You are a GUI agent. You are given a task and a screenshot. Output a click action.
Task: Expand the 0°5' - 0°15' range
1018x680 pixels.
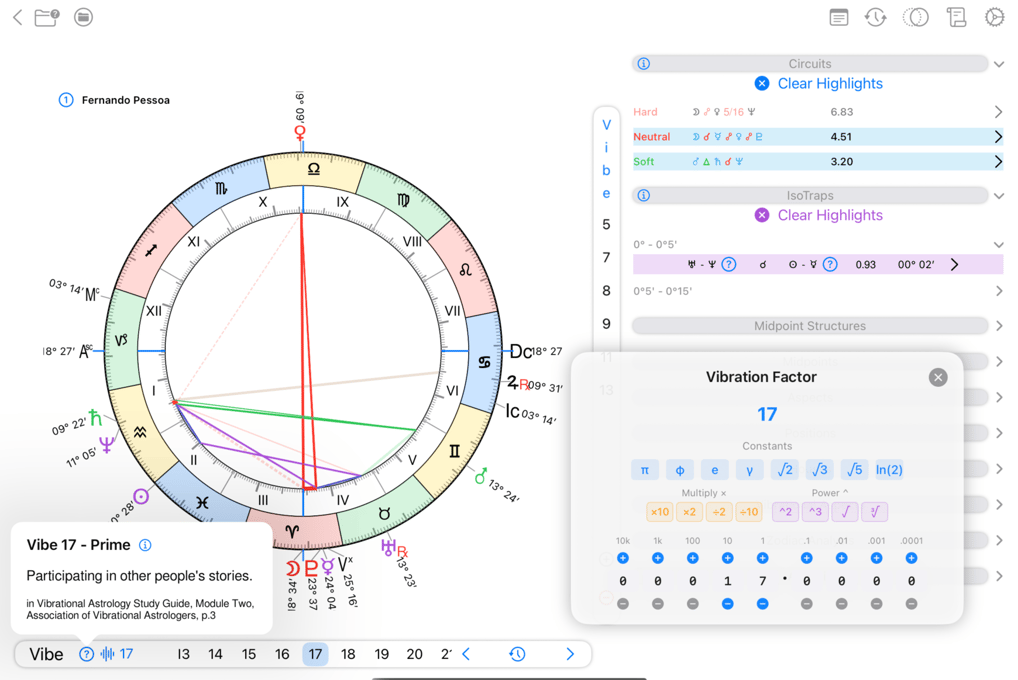pos(999,291)
